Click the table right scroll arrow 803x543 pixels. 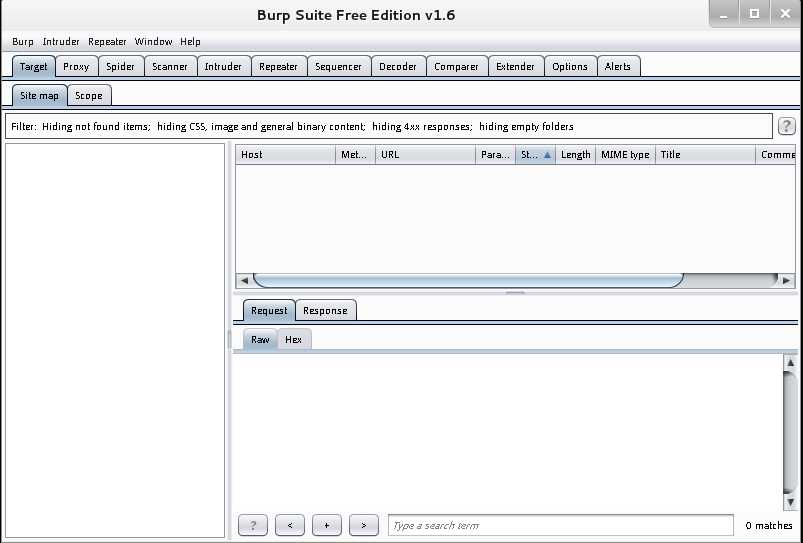786,280
